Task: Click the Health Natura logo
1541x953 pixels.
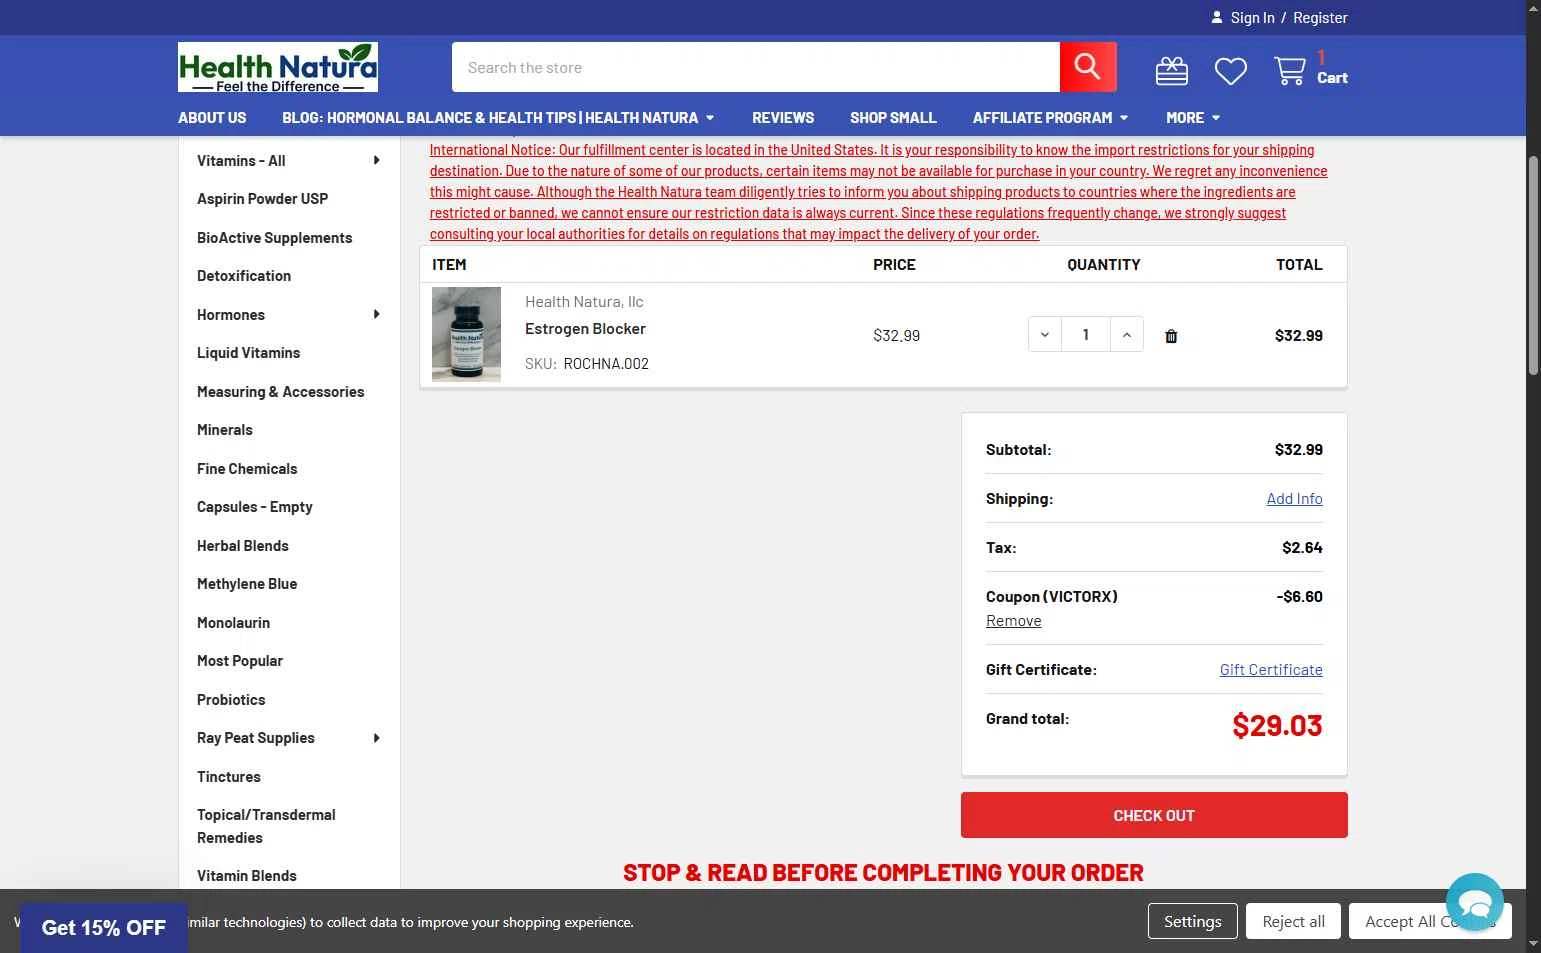Action: [x=278, y=67]
